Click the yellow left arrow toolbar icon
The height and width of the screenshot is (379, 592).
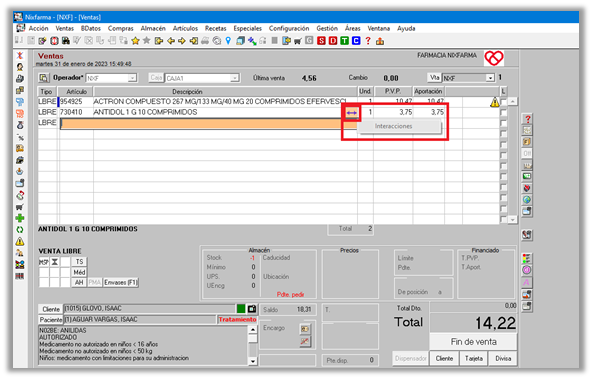pos(171,41)
